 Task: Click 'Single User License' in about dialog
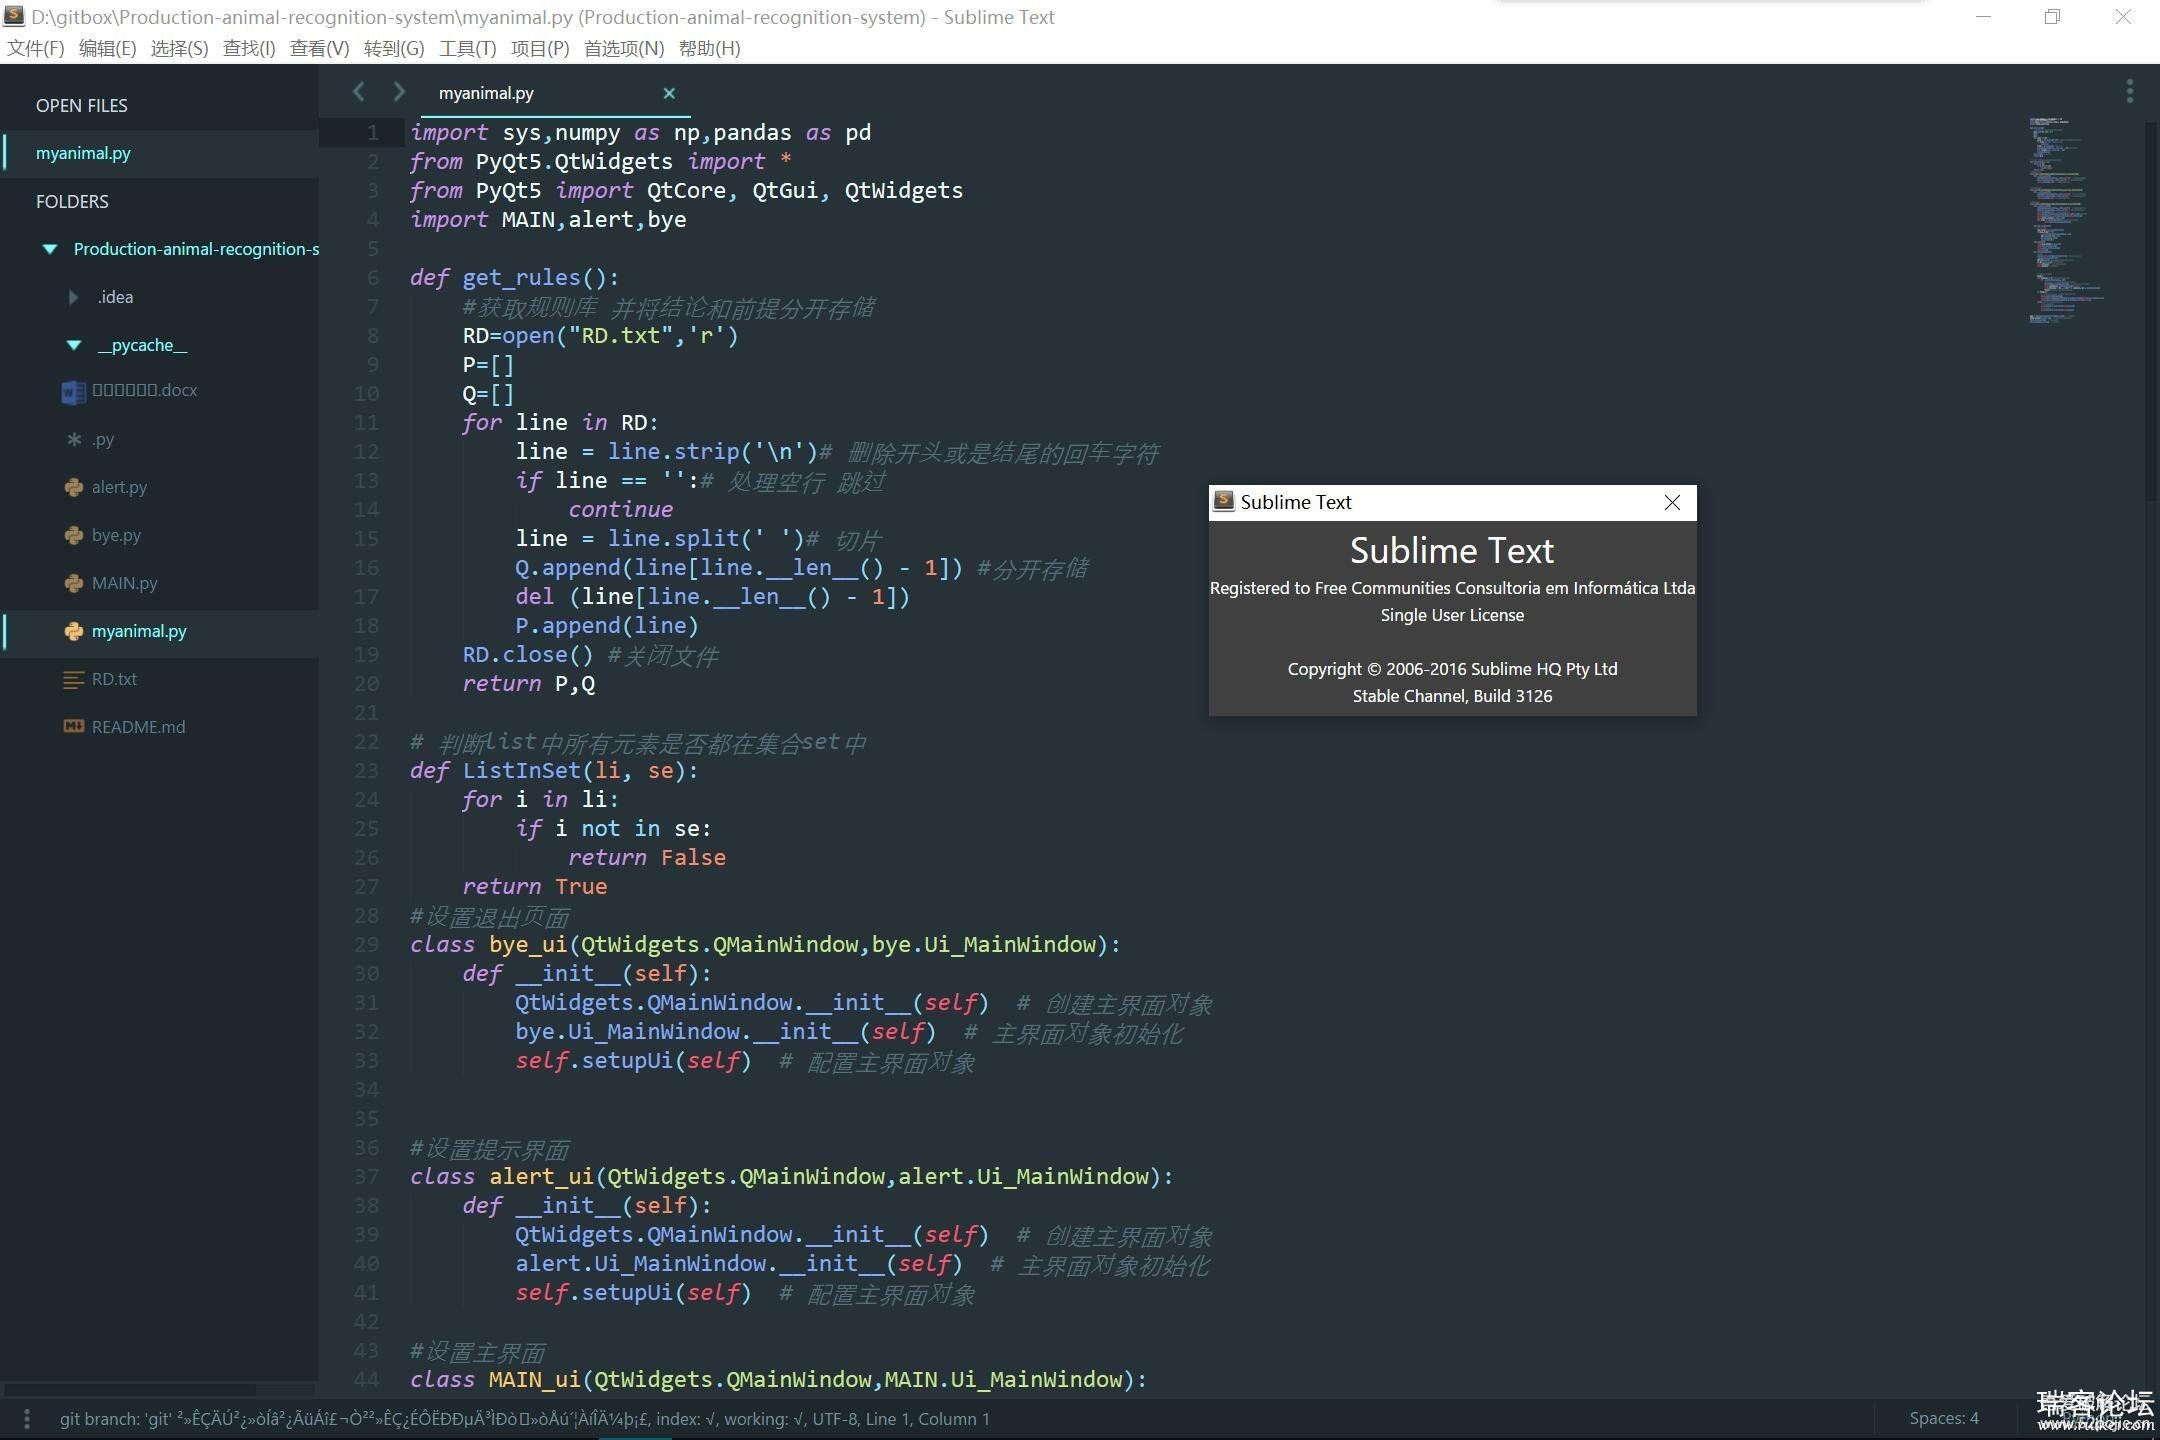(x=1452, y=615)
